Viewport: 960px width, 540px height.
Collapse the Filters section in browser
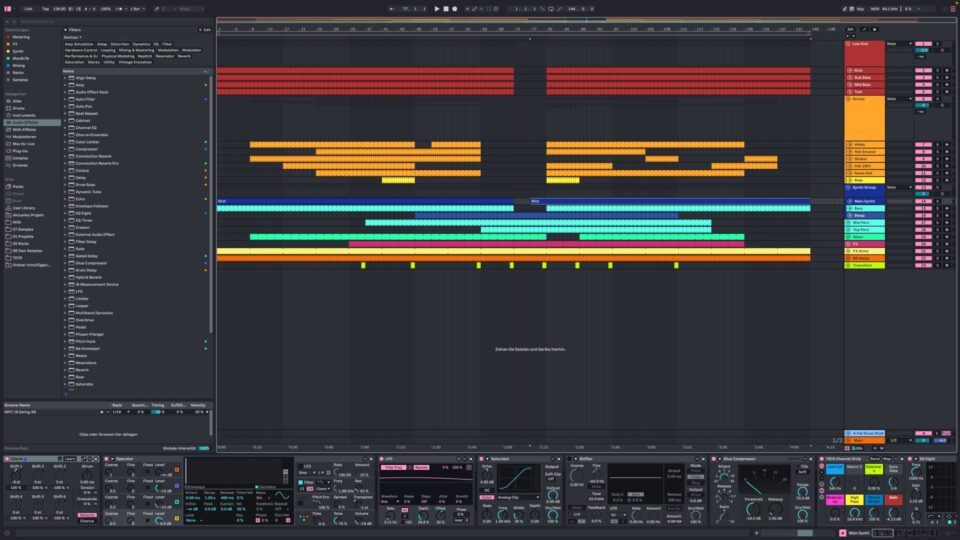click(x=65, y=30)
